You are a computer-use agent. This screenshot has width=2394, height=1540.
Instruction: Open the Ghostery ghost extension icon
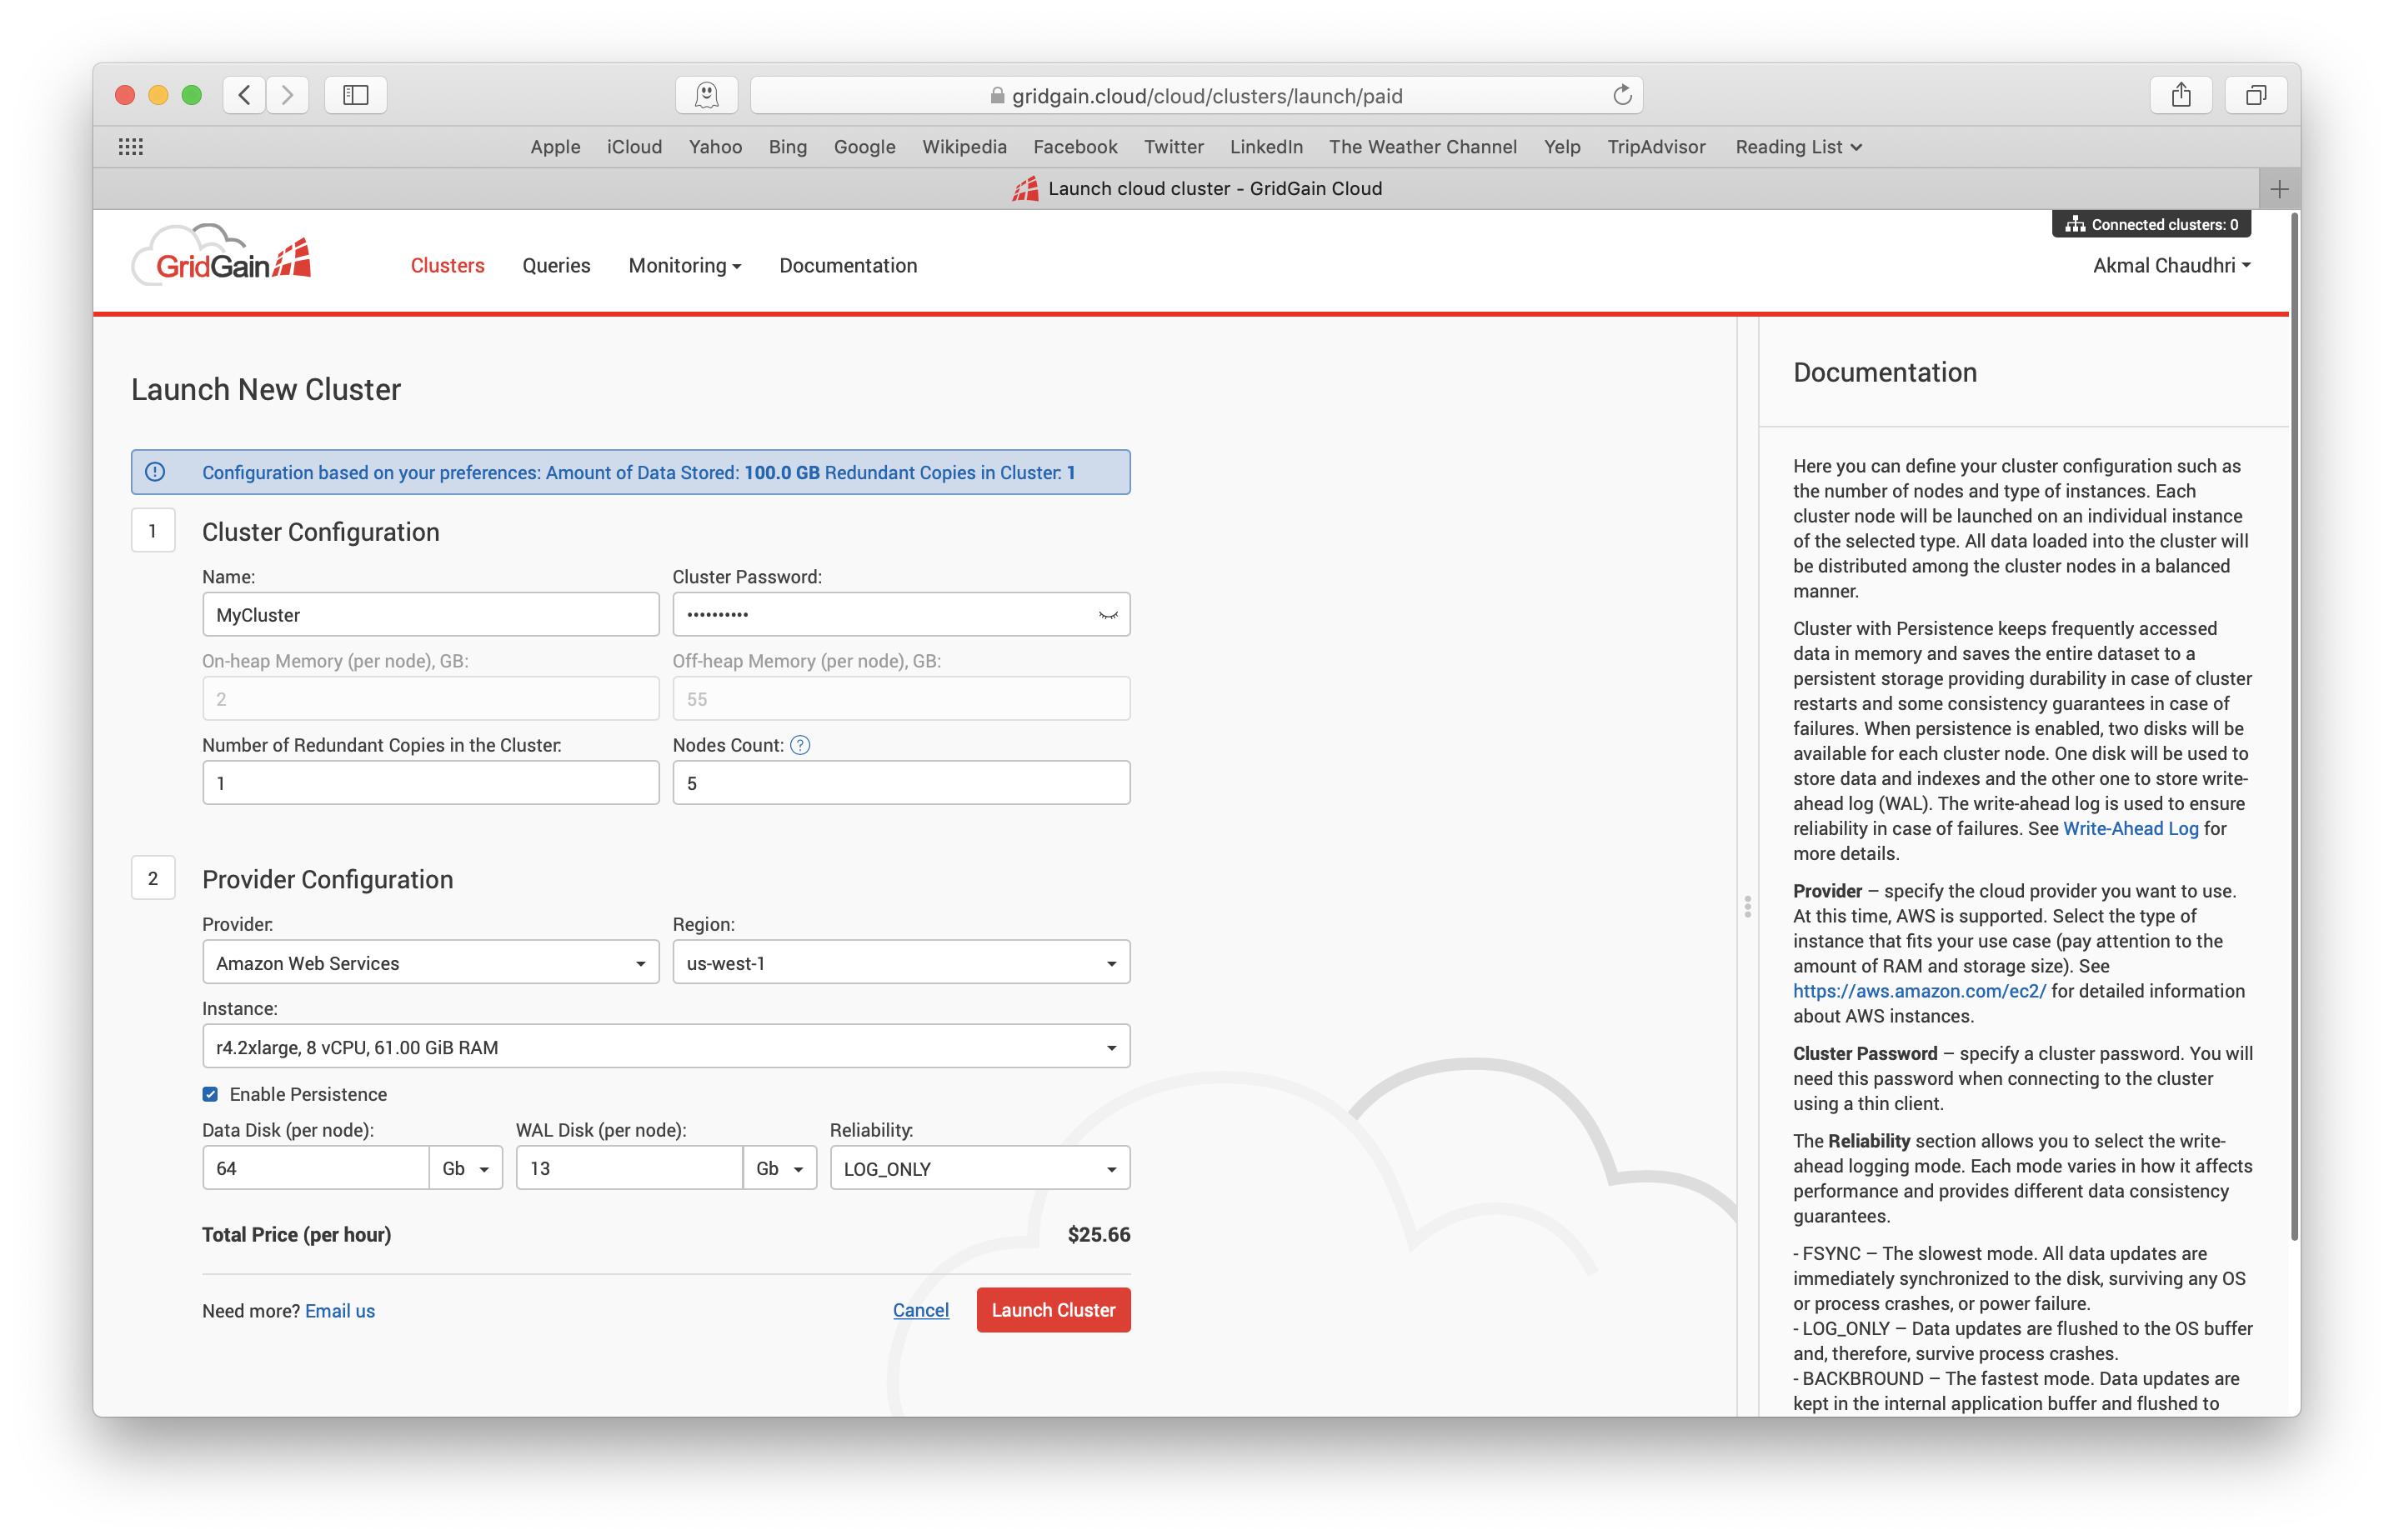(x=707, y=95)
